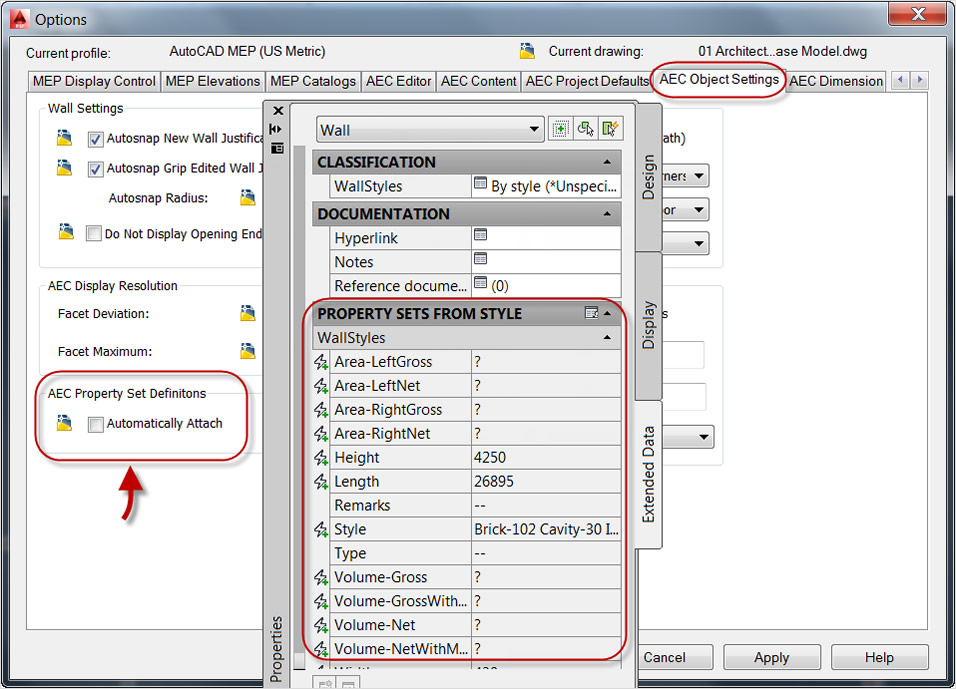Open the Hyperlink field editor icon
Viewport: 956px width, 689px height.
480,235
